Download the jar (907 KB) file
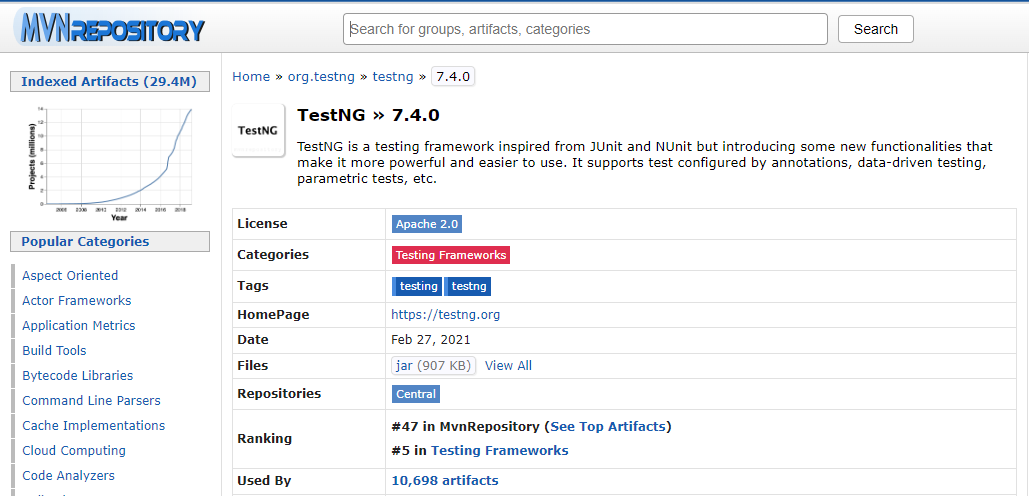 (x=433, y=365)
